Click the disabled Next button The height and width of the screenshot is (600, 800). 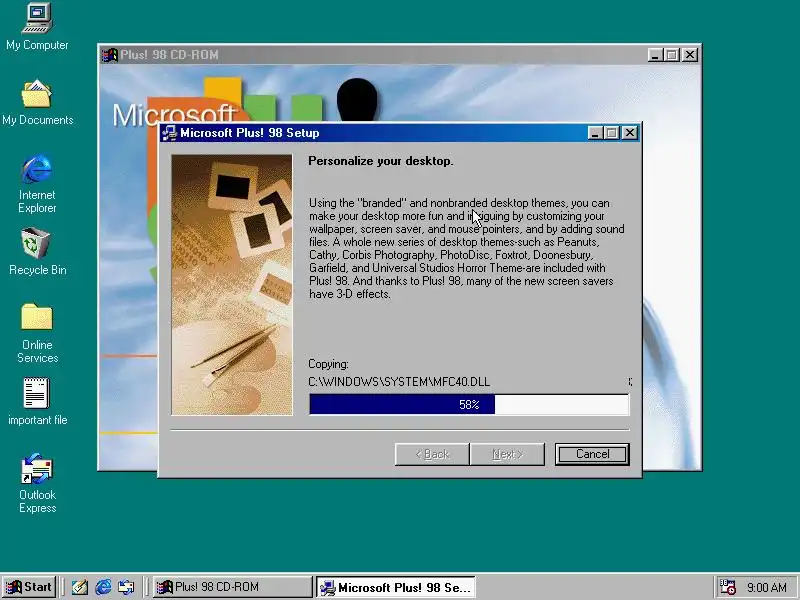click(x=507, y=454)
